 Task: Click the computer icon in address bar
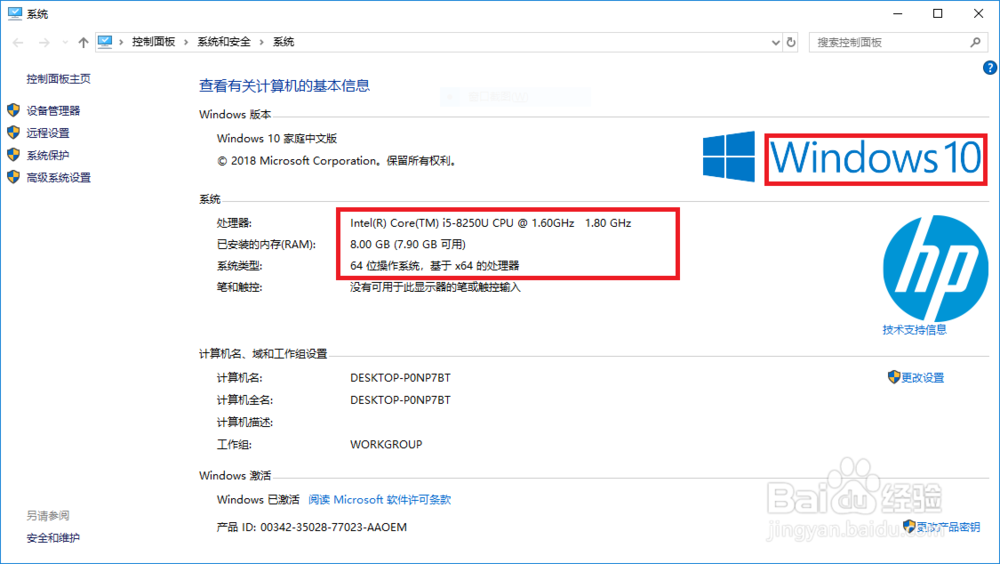pyautogui.click(x=105, y=42)
